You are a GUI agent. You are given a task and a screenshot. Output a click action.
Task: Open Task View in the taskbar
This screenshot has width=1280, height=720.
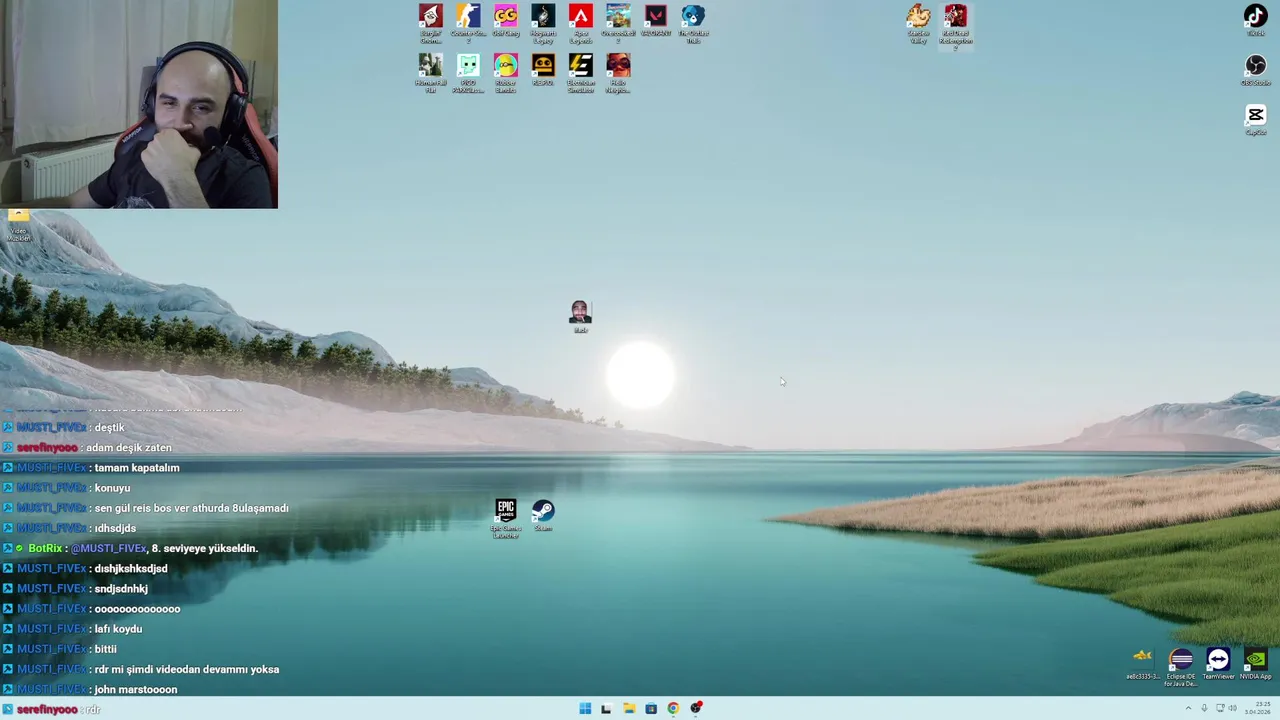[x=606, y=708]
